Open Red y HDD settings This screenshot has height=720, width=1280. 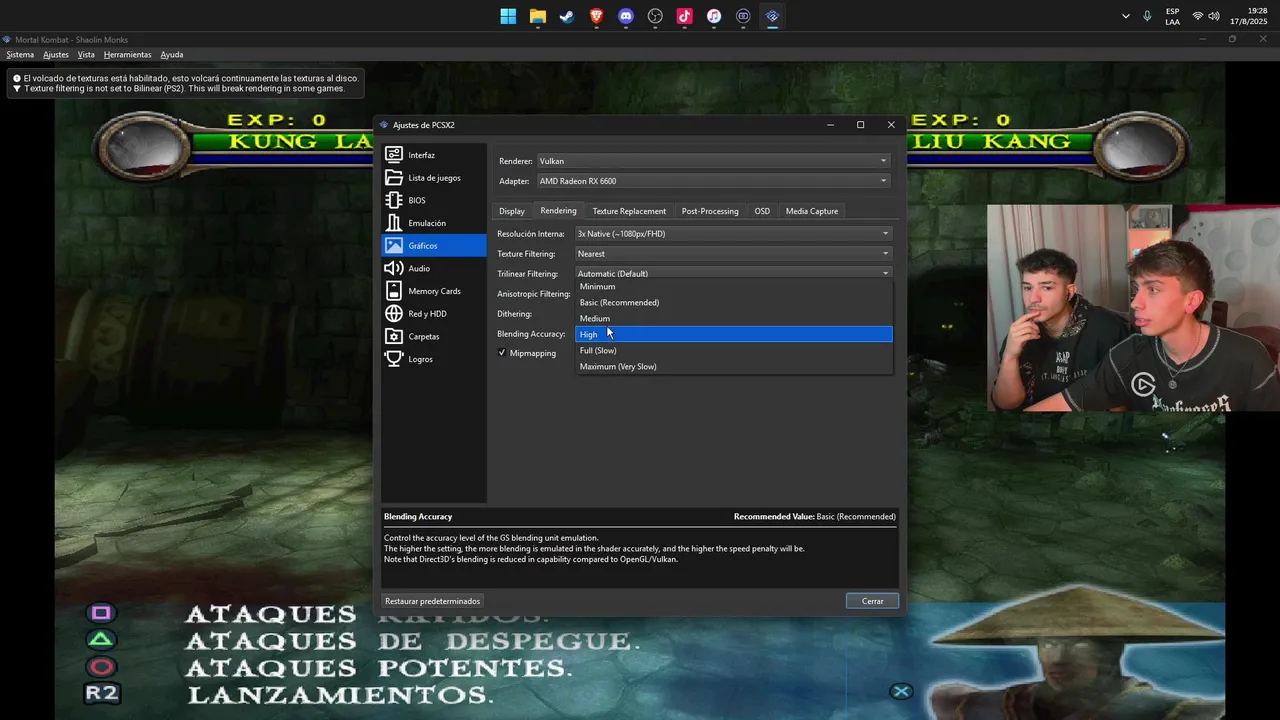click(x=434, y=314)
